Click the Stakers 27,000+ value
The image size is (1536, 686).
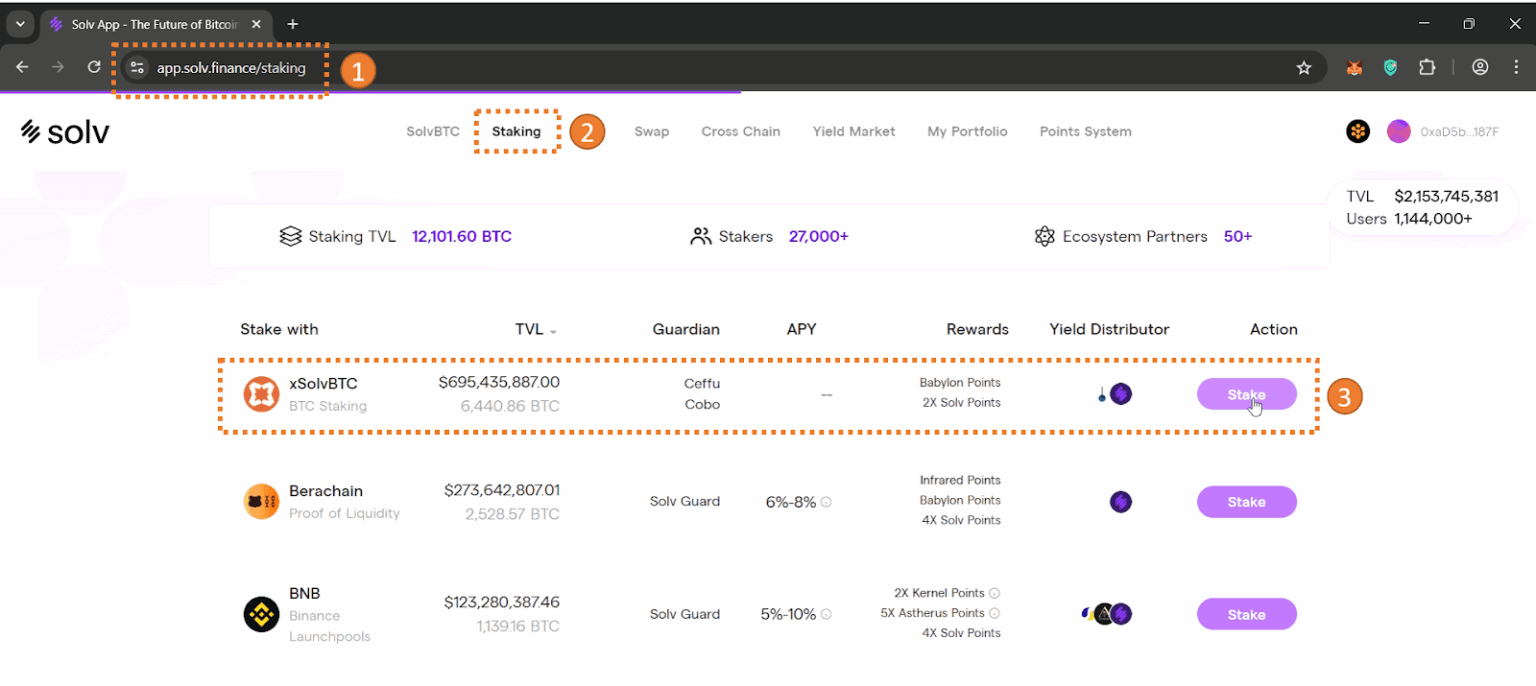point(819,237)
